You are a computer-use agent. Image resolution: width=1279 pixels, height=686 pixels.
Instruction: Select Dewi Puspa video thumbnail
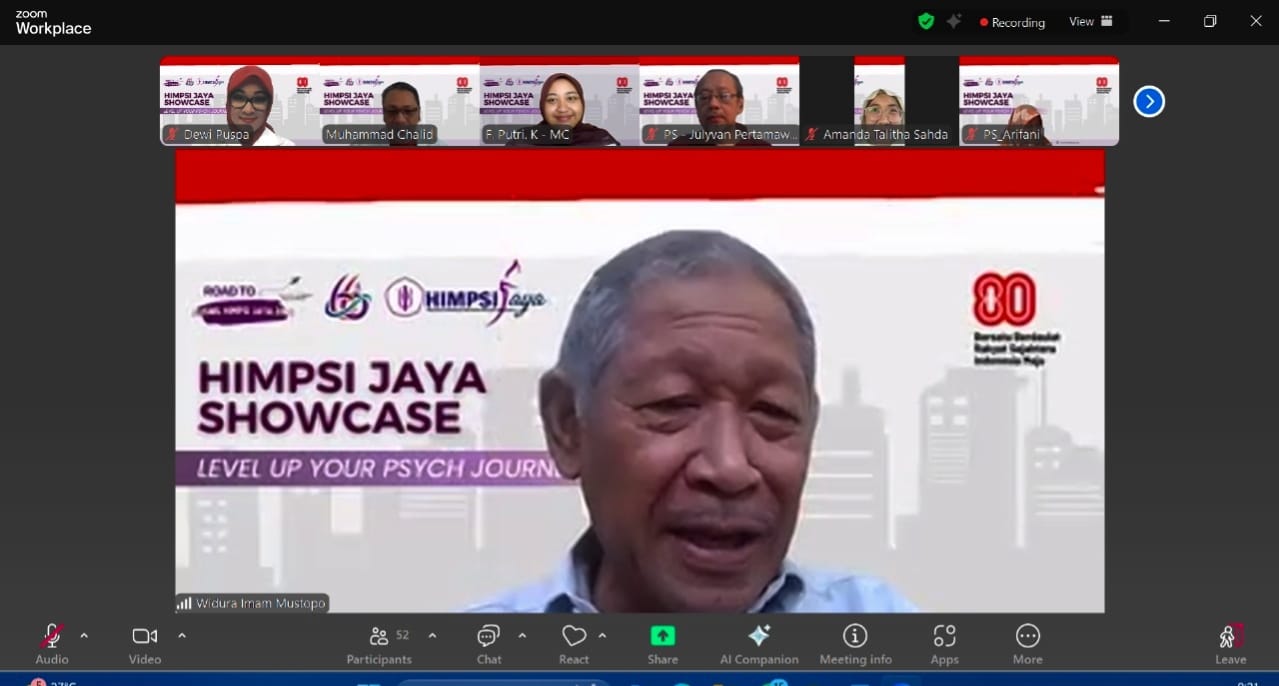[x=240, y=101]
